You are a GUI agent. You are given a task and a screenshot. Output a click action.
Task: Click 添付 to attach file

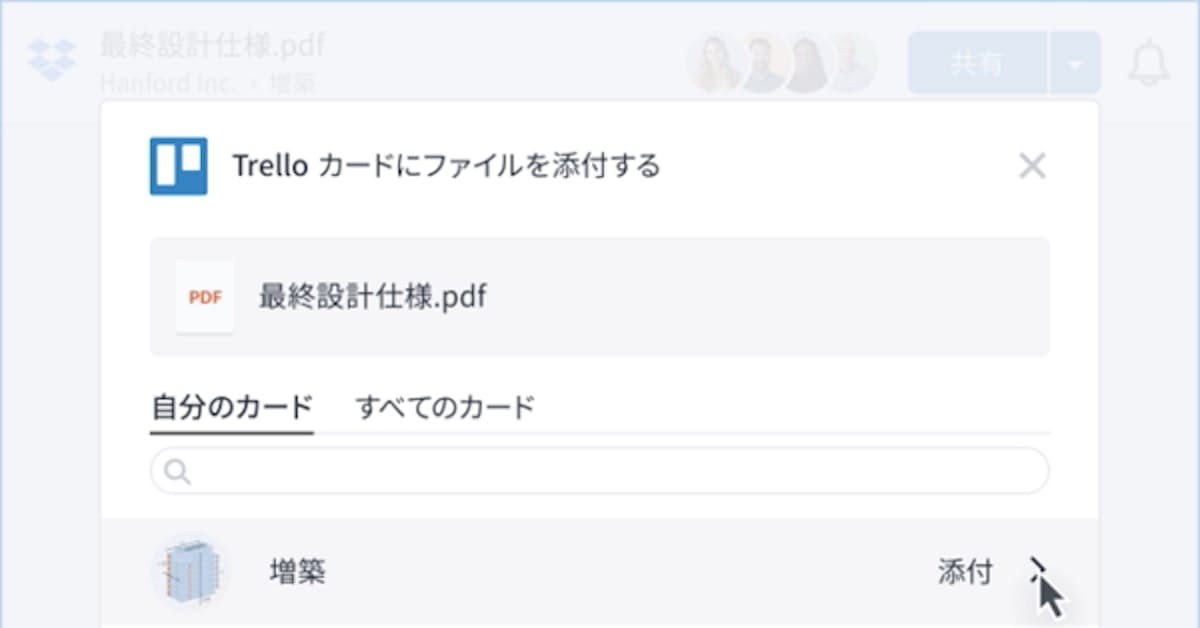point(965,572)
